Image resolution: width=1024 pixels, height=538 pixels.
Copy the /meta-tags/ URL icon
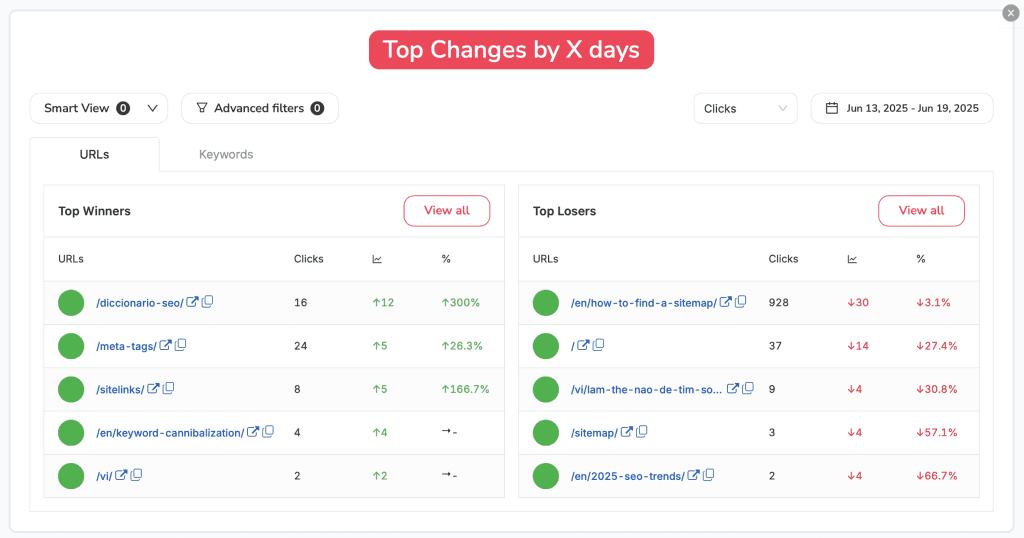180,345
